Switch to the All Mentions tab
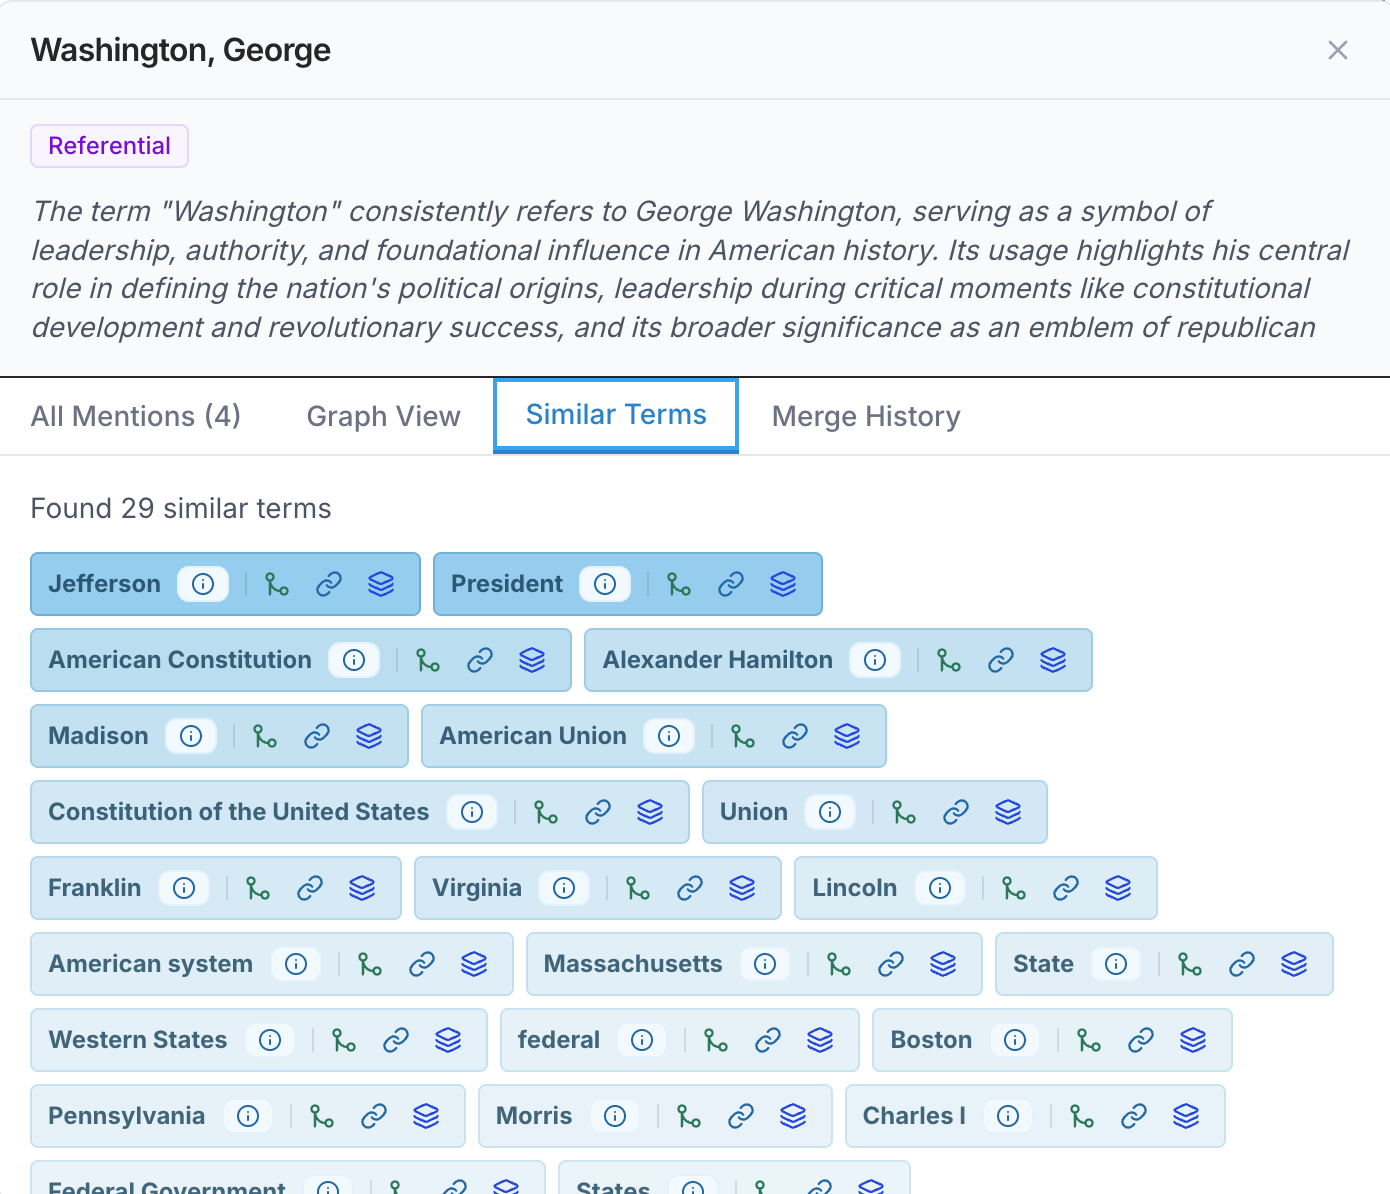 tap(135, 416)
